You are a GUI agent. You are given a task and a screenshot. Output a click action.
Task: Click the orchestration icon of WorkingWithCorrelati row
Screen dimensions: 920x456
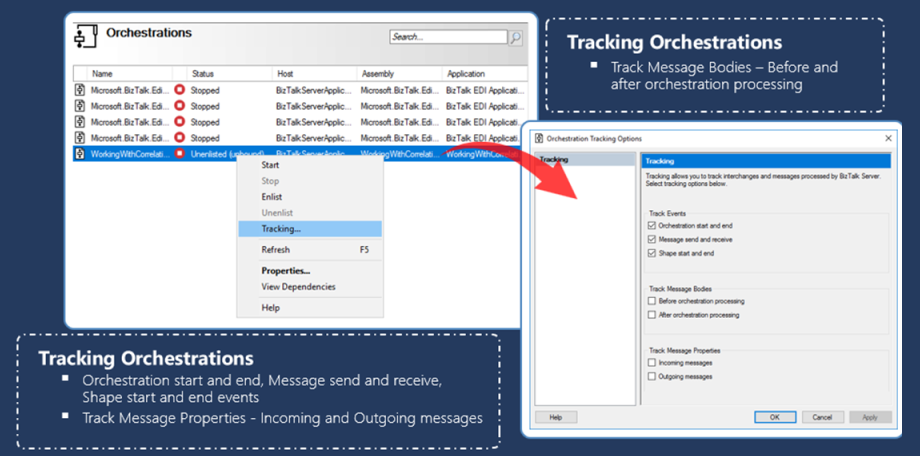(79, 154)
